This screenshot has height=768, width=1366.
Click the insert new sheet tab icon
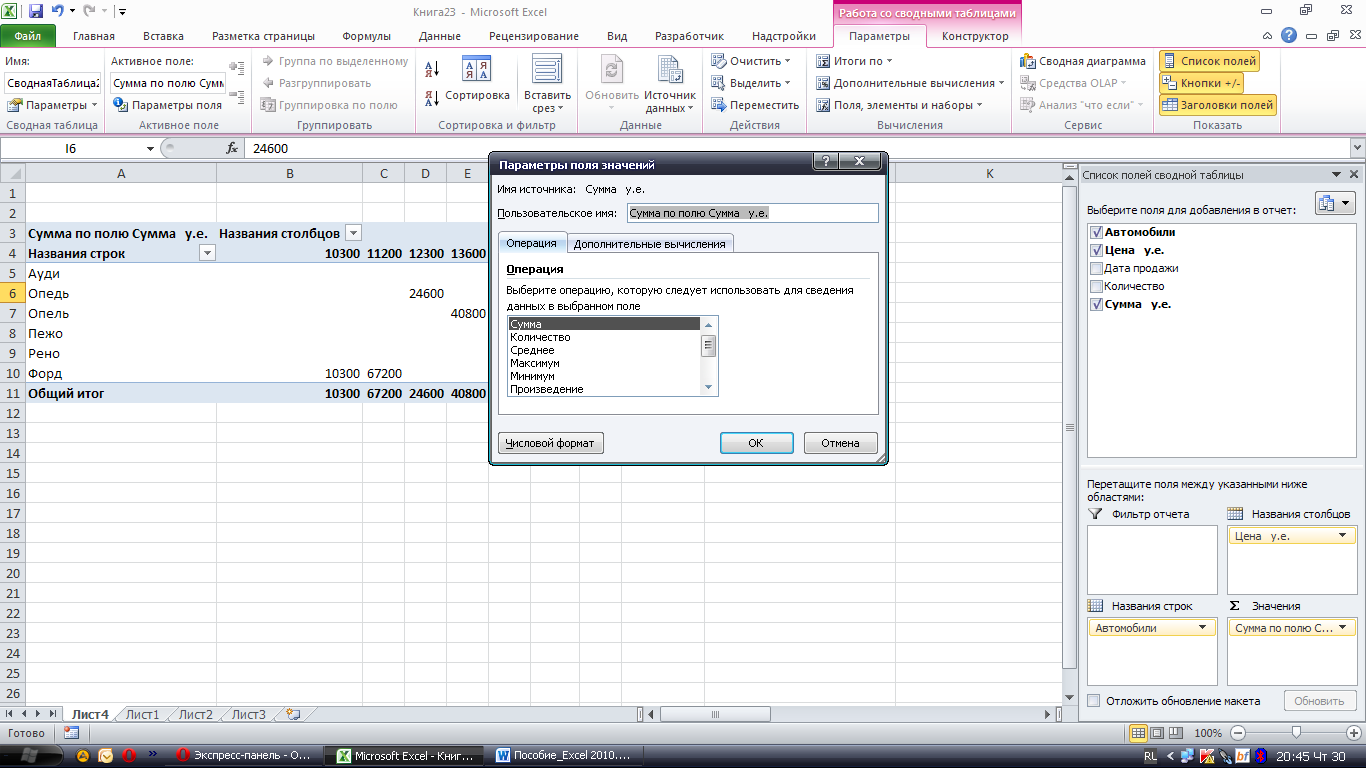pos(293,714)
